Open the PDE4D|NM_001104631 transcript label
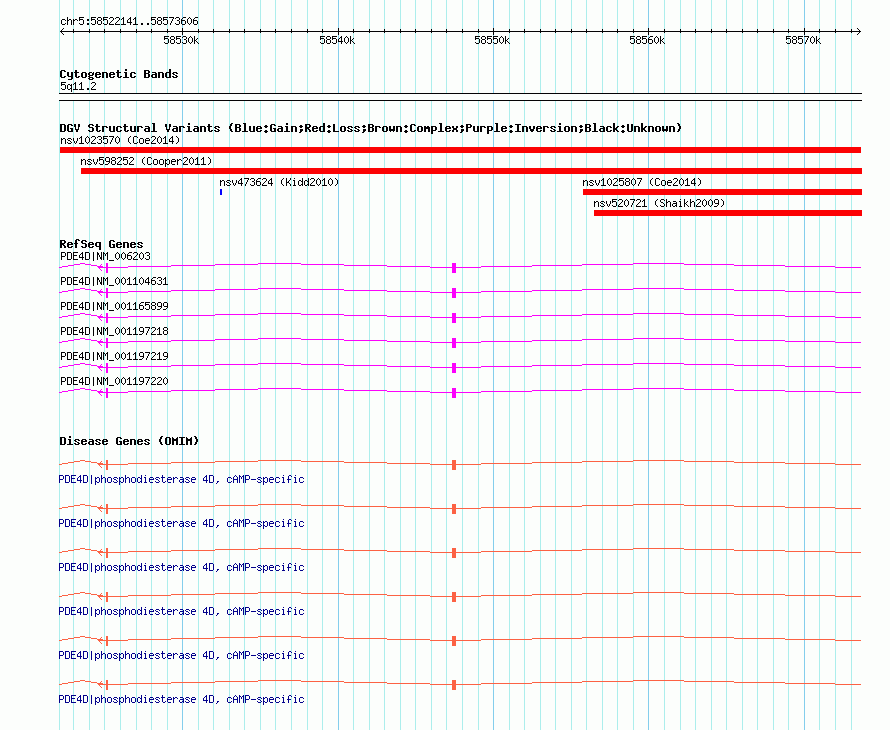 coord(114,281)
